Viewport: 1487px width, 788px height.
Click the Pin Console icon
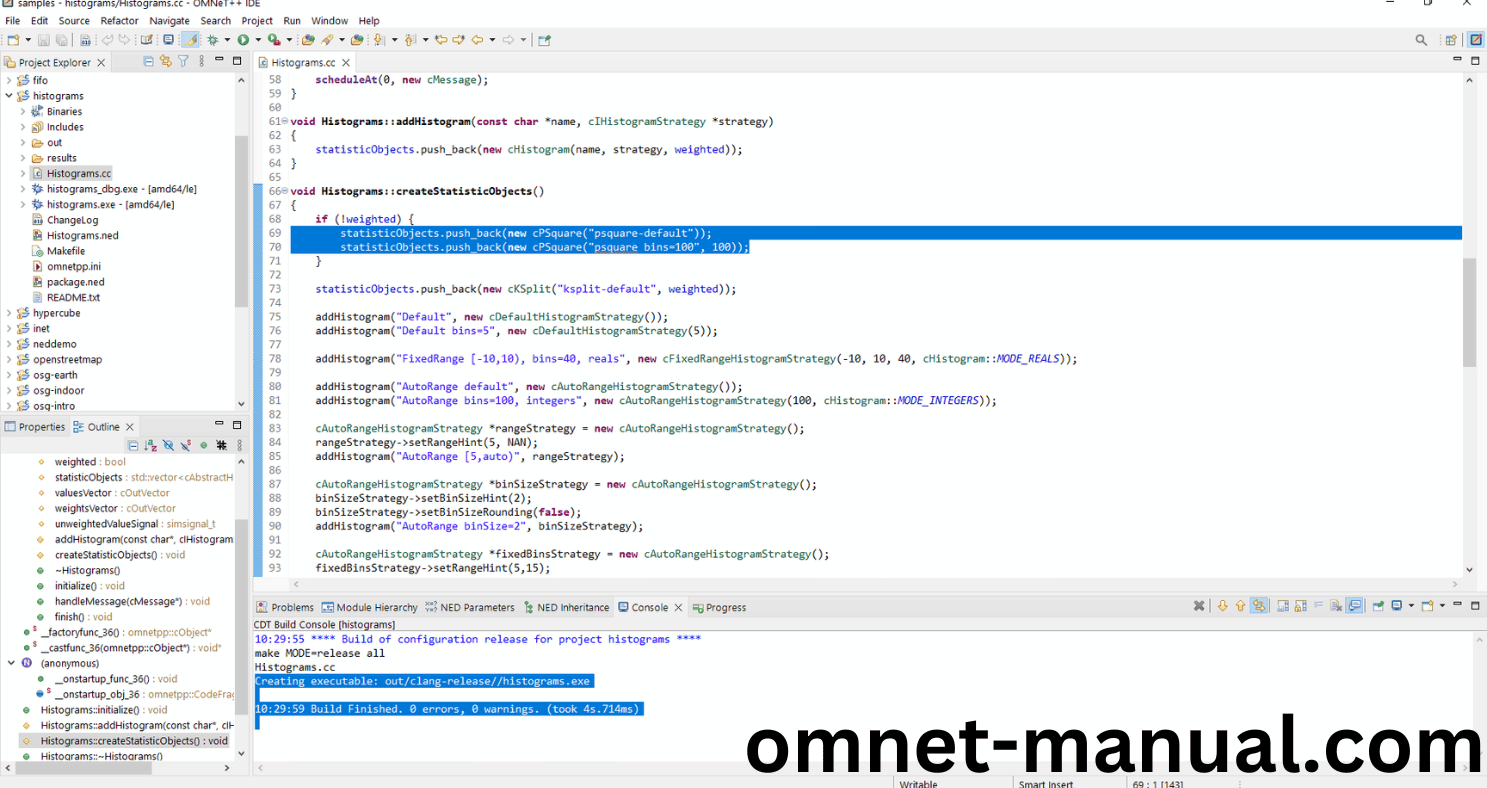1377,606
